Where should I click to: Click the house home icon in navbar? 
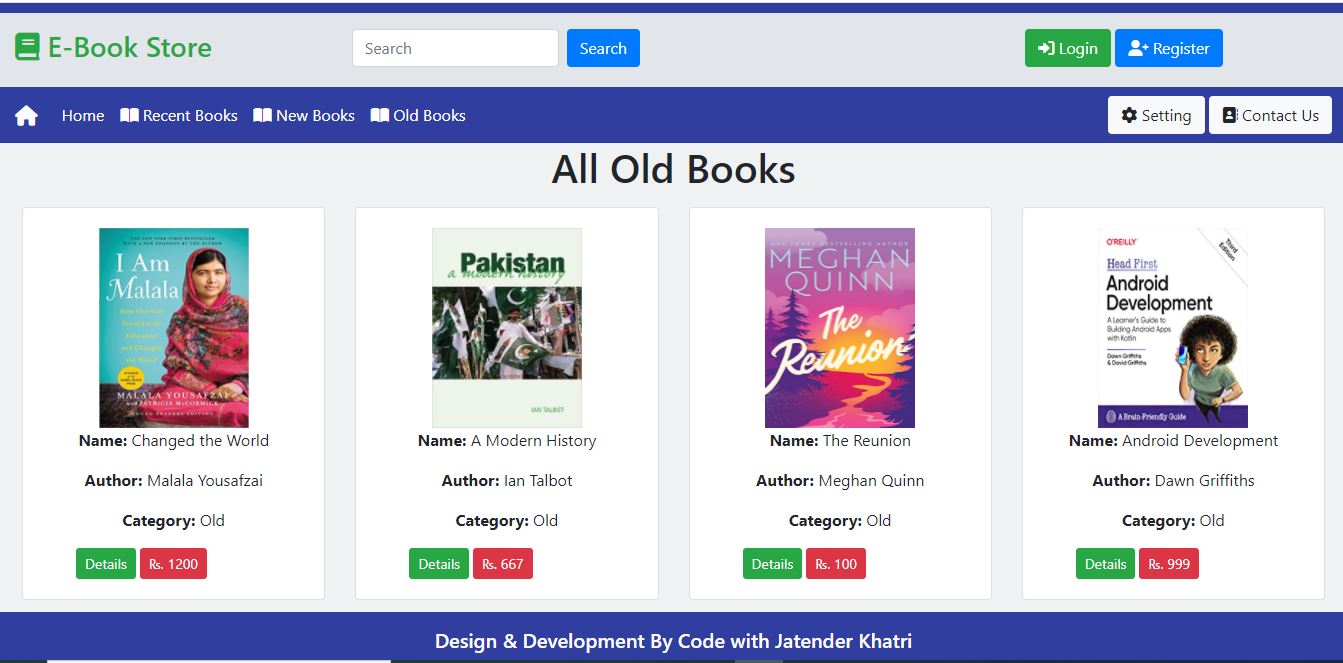click(27, 116)
